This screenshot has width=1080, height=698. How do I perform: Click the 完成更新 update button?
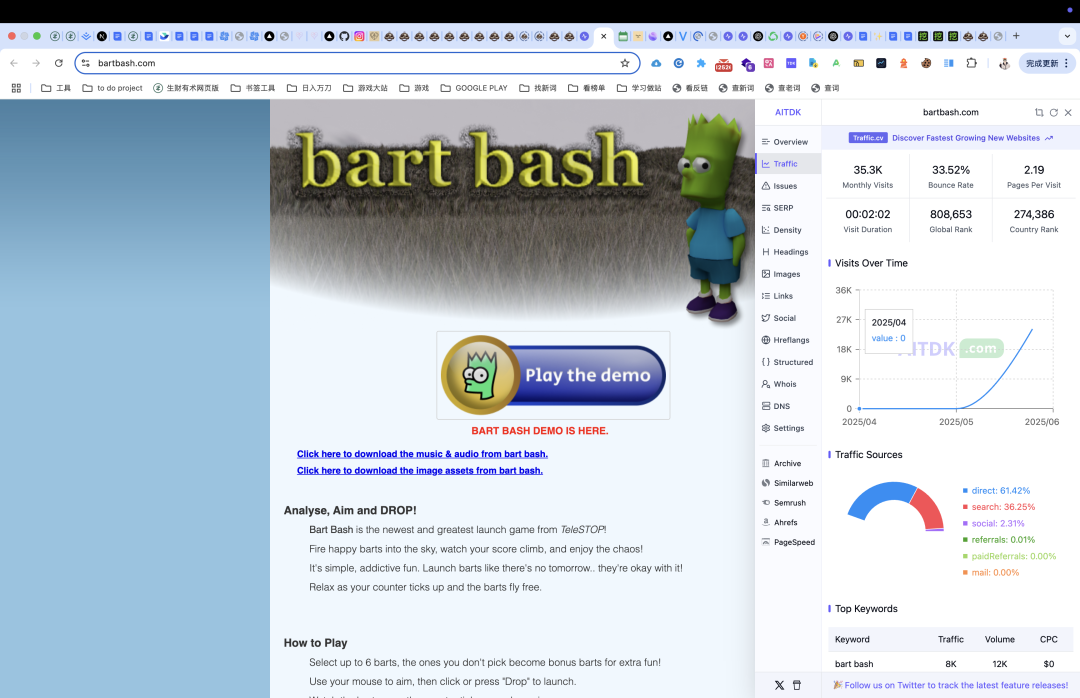click(x=1046, y=63)
